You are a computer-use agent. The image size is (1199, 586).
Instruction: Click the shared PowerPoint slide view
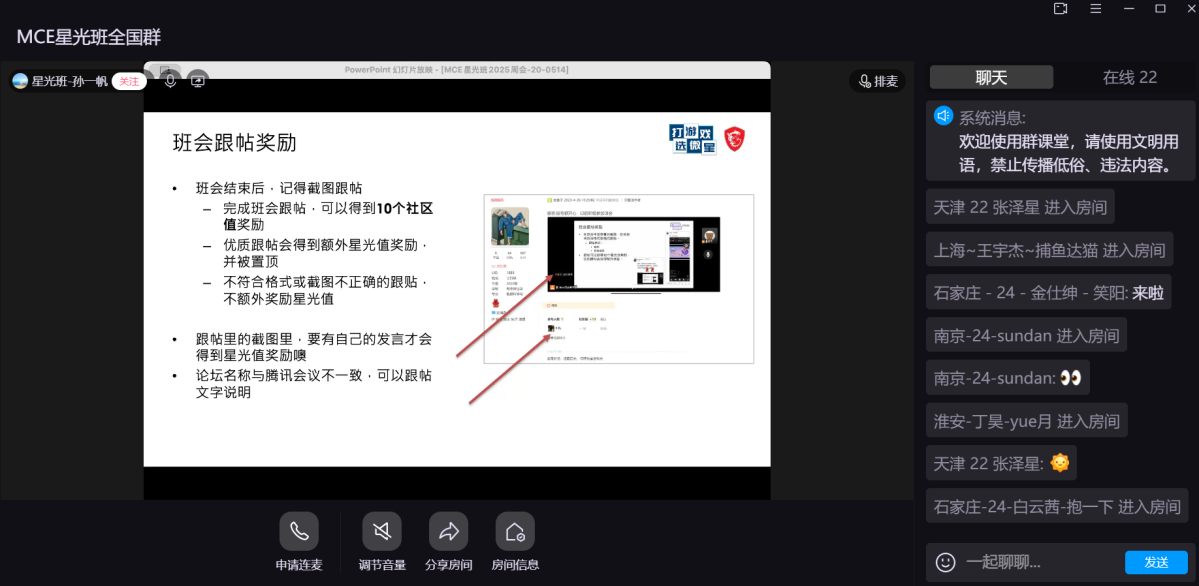457,289
